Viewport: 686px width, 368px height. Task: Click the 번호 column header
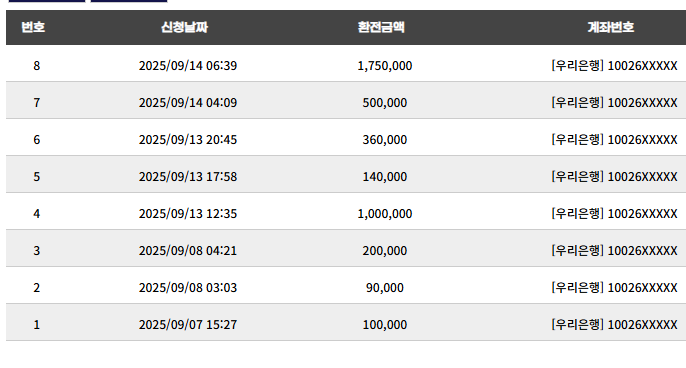(x=33, y=27)
